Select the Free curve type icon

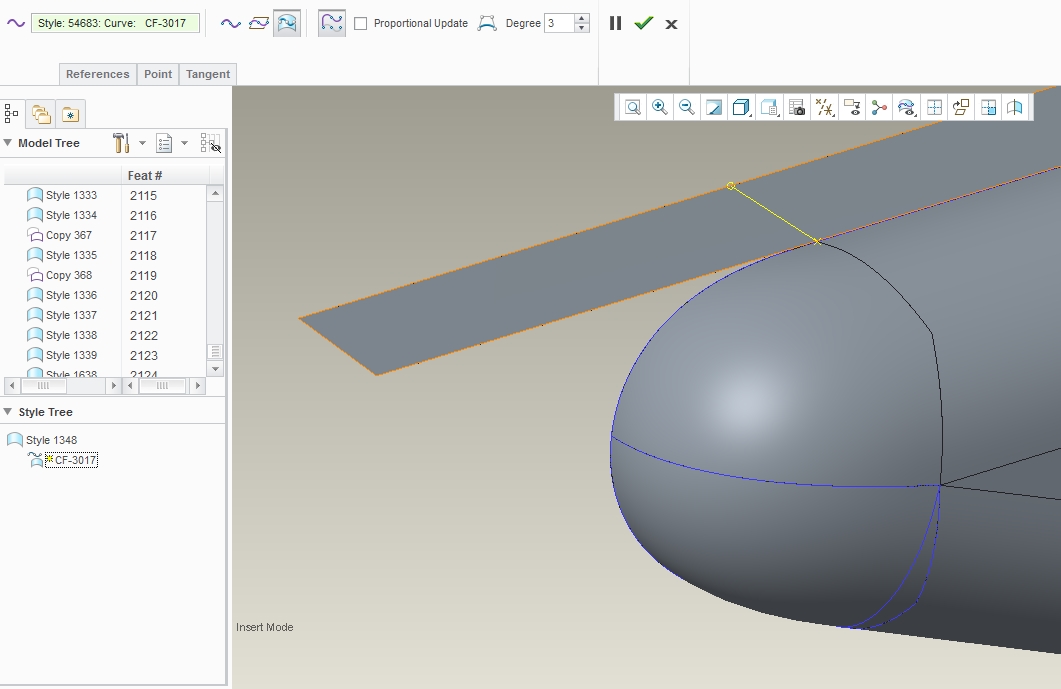pyautogui.click(x=231, y=23)
